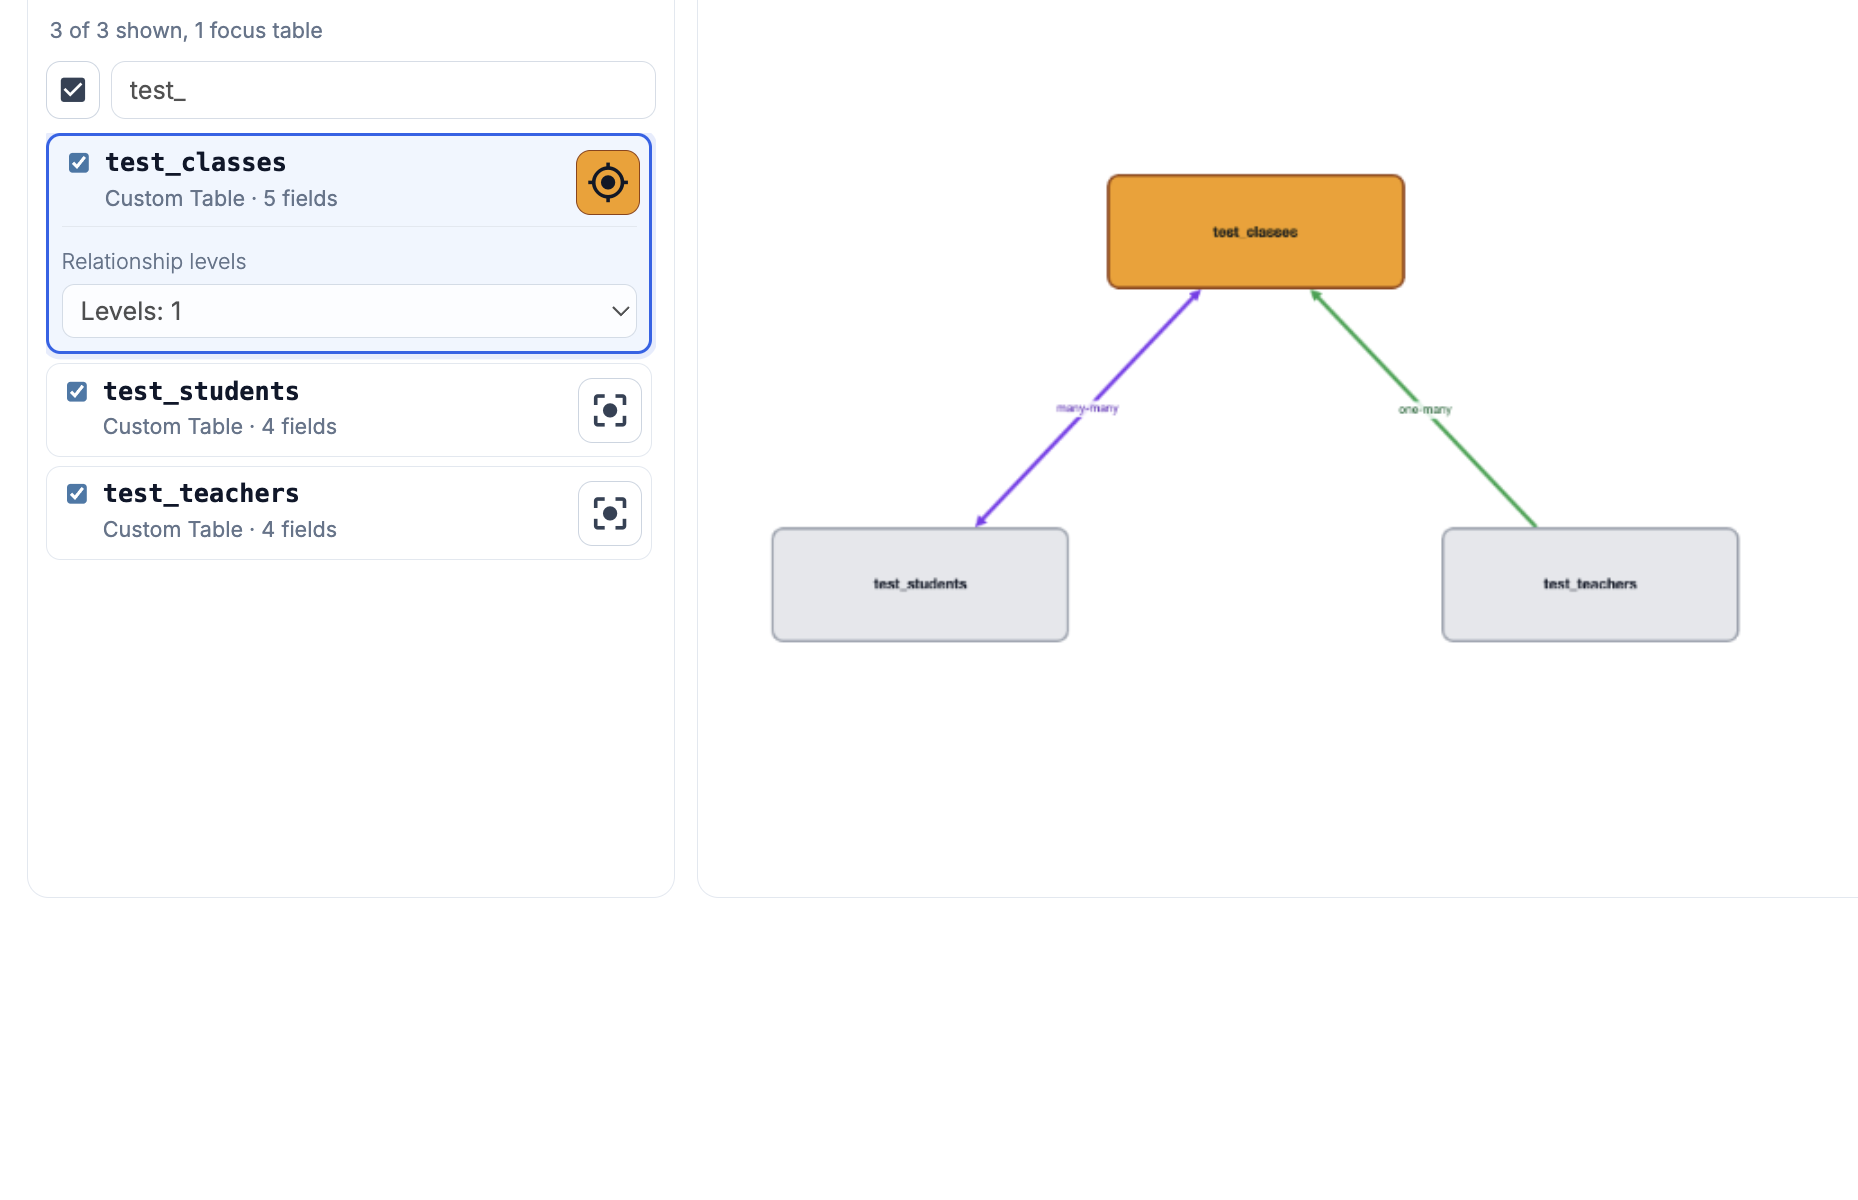Viewport: 1858px width, 1200px height.
Task: Toggle the select-all tables checkbox
Action: pyautogui.click(x=73, y=90)
